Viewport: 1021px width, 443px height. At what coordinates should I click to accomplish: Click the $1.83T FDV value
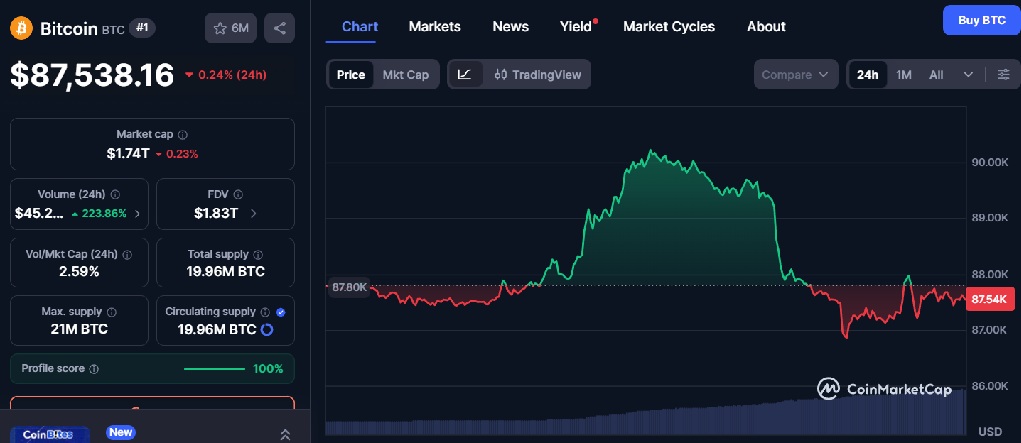[216, 213]
